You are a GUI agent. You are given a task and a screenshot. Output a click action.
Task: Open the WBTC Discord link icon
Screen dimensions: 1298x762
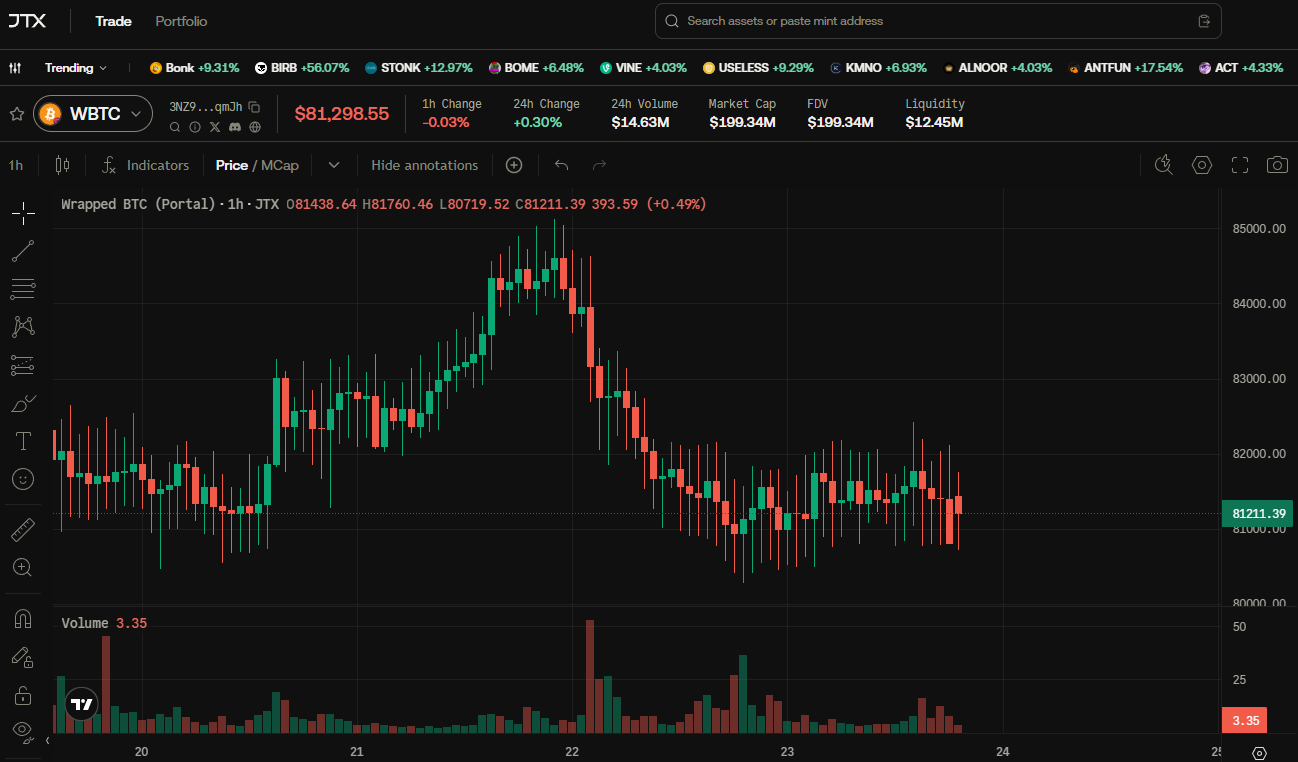235,127
